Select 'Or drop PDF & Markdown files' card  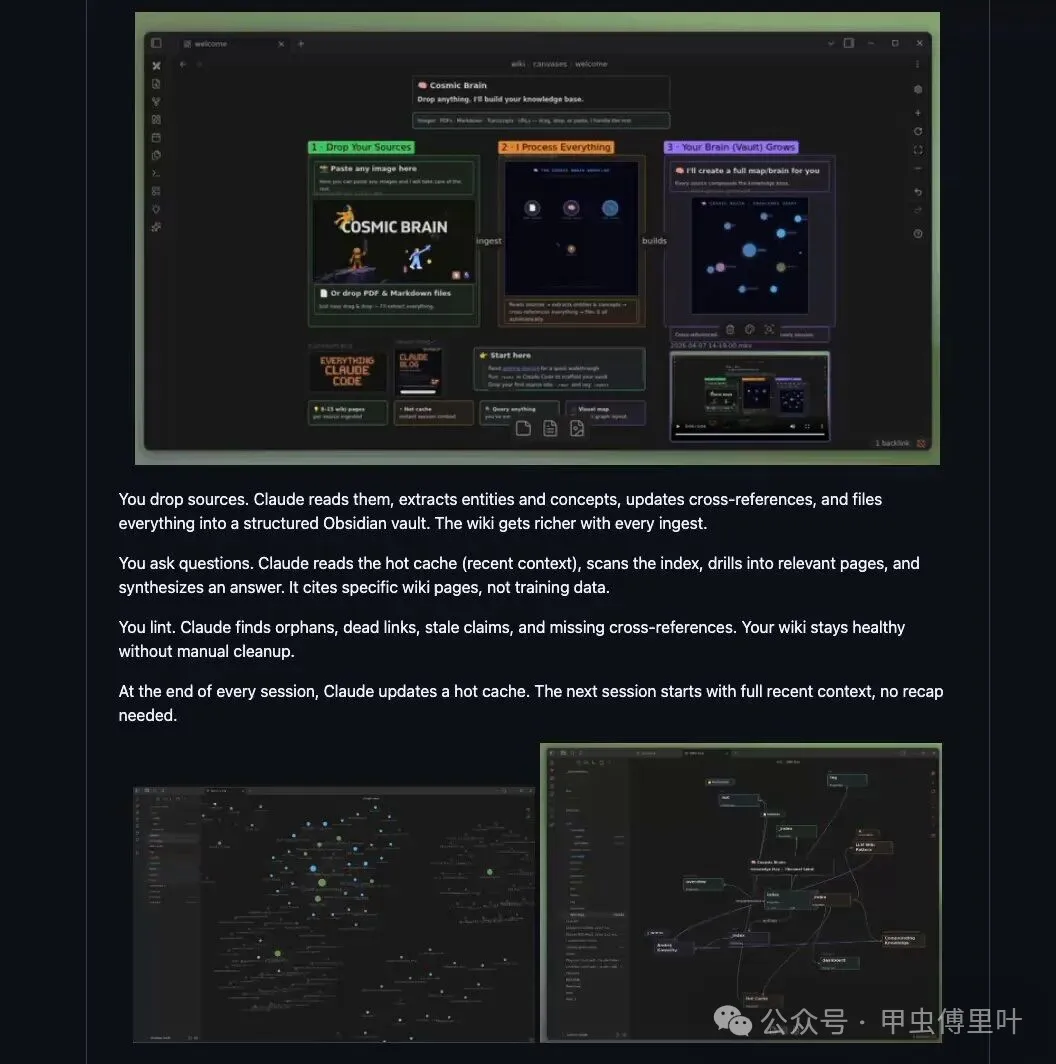pyautogui.click(x=393, y=299)
